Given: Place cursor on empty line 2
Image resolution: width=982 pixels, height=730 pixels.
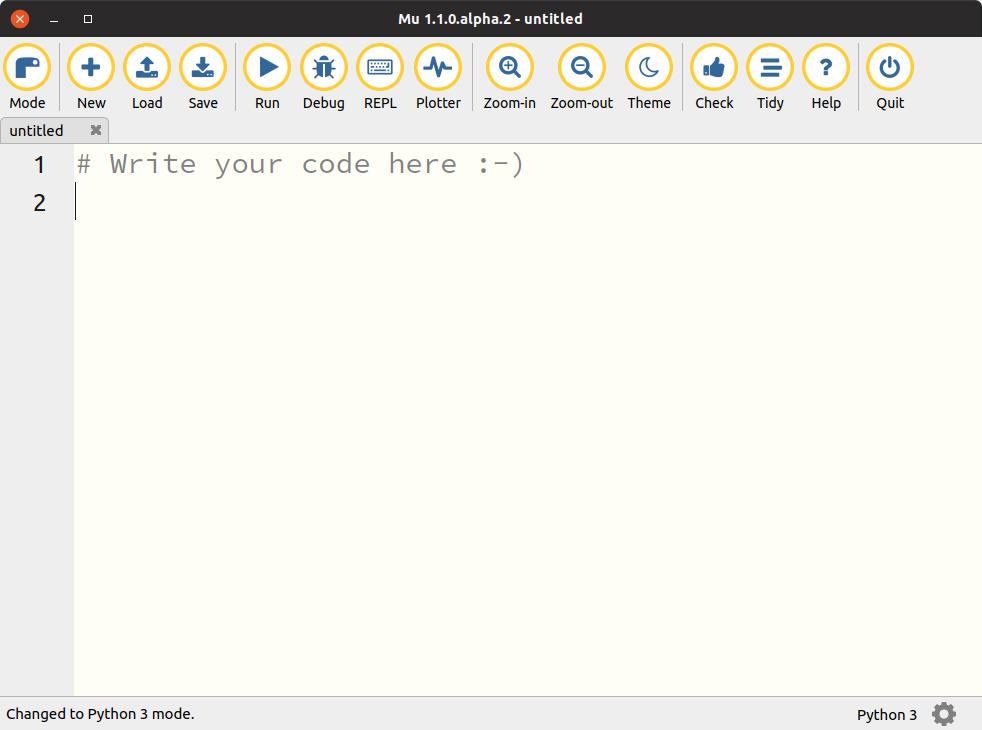Looking at the screenshot, I should point(528,202).
